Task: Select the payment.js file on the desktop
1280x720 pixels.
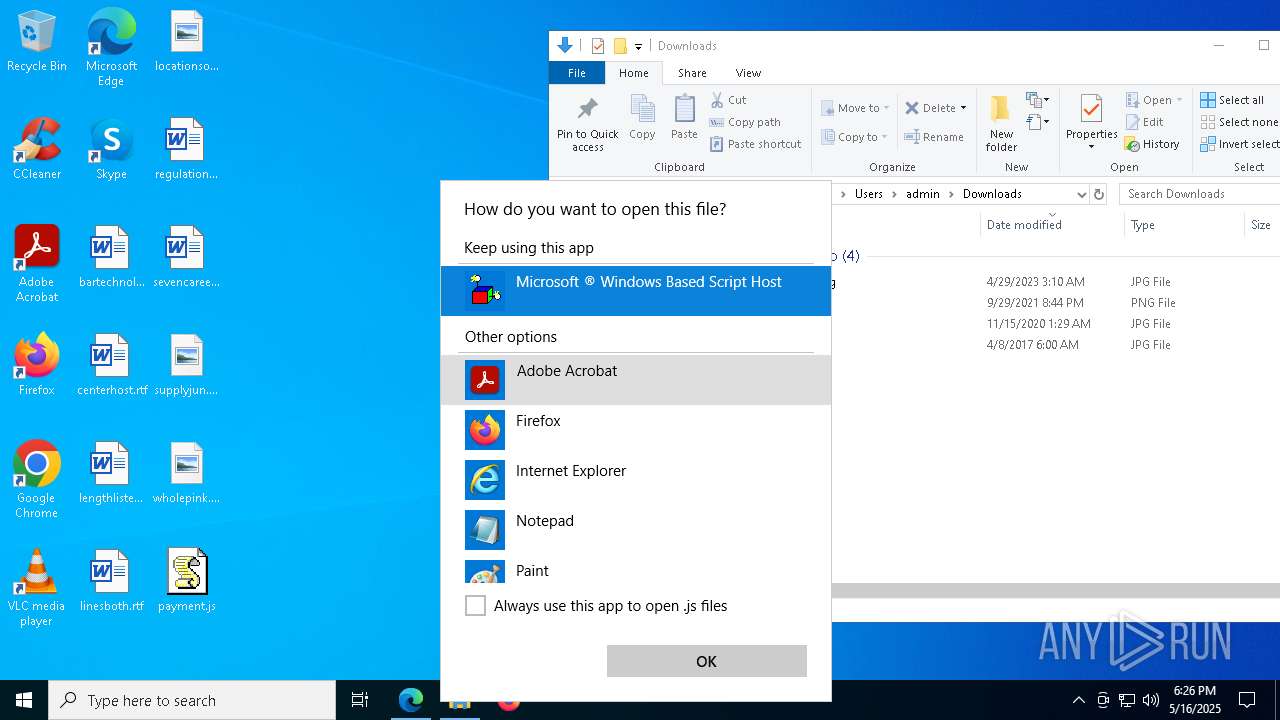Action: coord(187,581)
